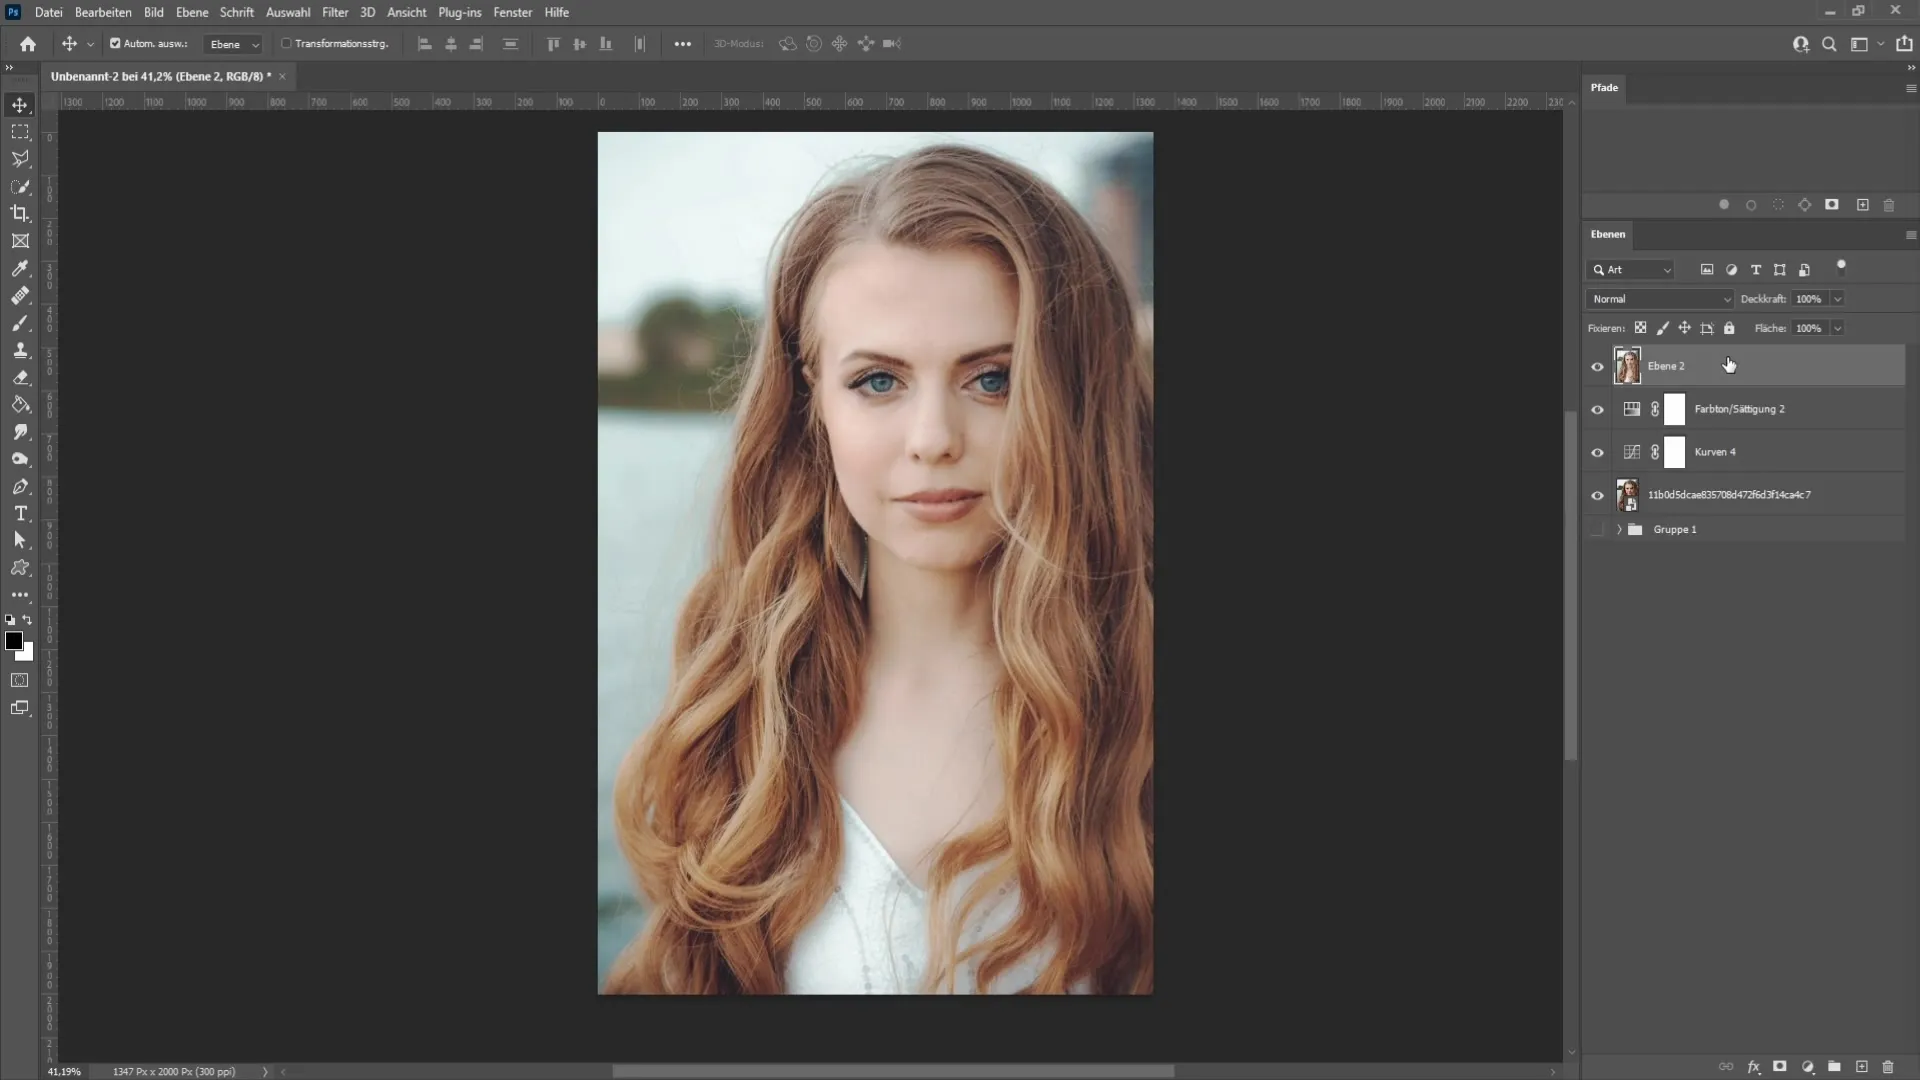Hide the Ebene 2 layer
Image resolution: width=1920 pixels, height=1080 pixels.
click(x=1597, y=367)
